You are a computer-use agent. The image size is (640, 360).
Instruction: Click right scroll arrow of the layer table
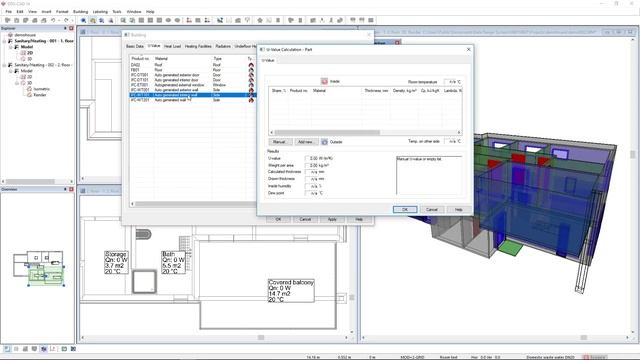point(459,132)
